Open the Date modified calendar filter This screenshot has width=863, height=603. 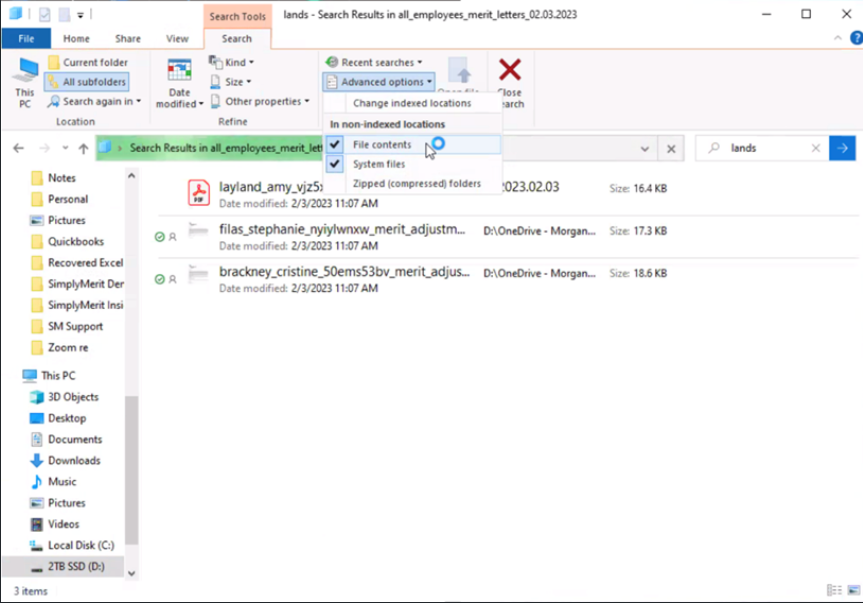pos(180,82)
